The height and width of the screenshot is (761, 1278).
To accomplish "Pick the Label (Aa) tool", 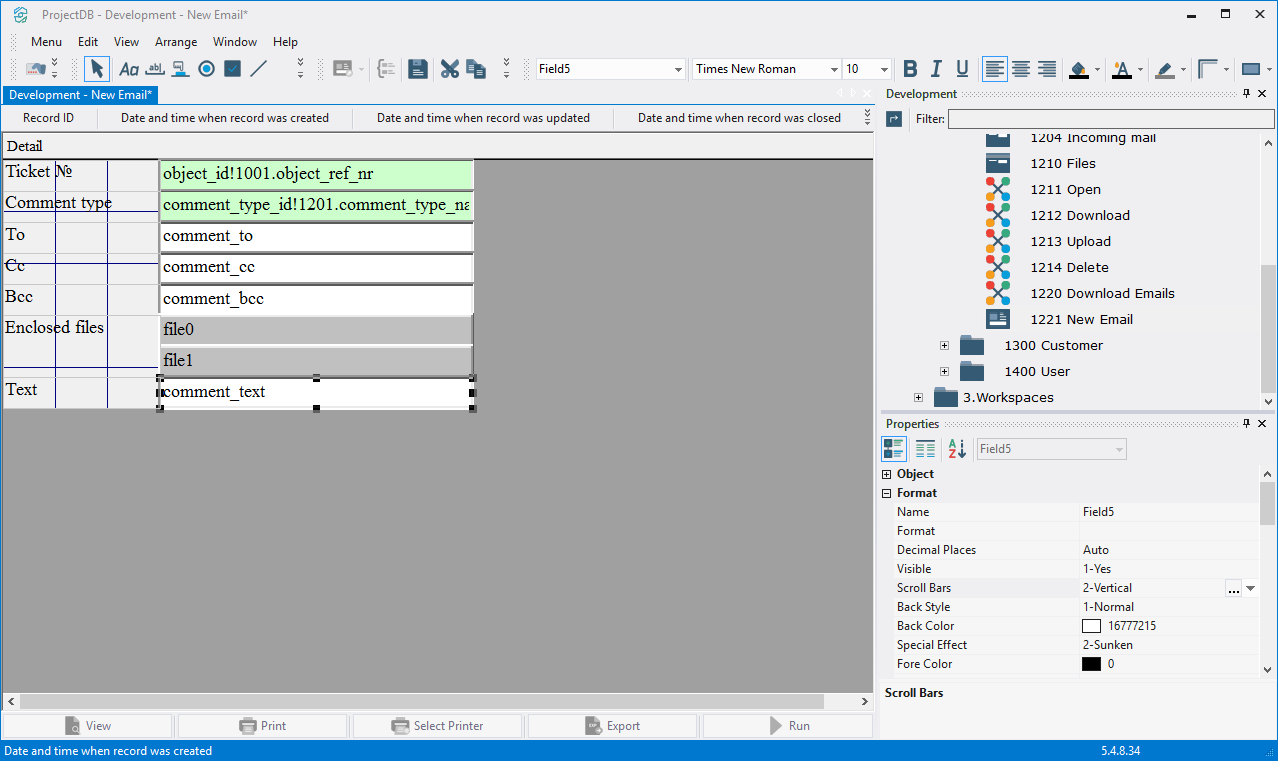I will (x=129, y=69).
